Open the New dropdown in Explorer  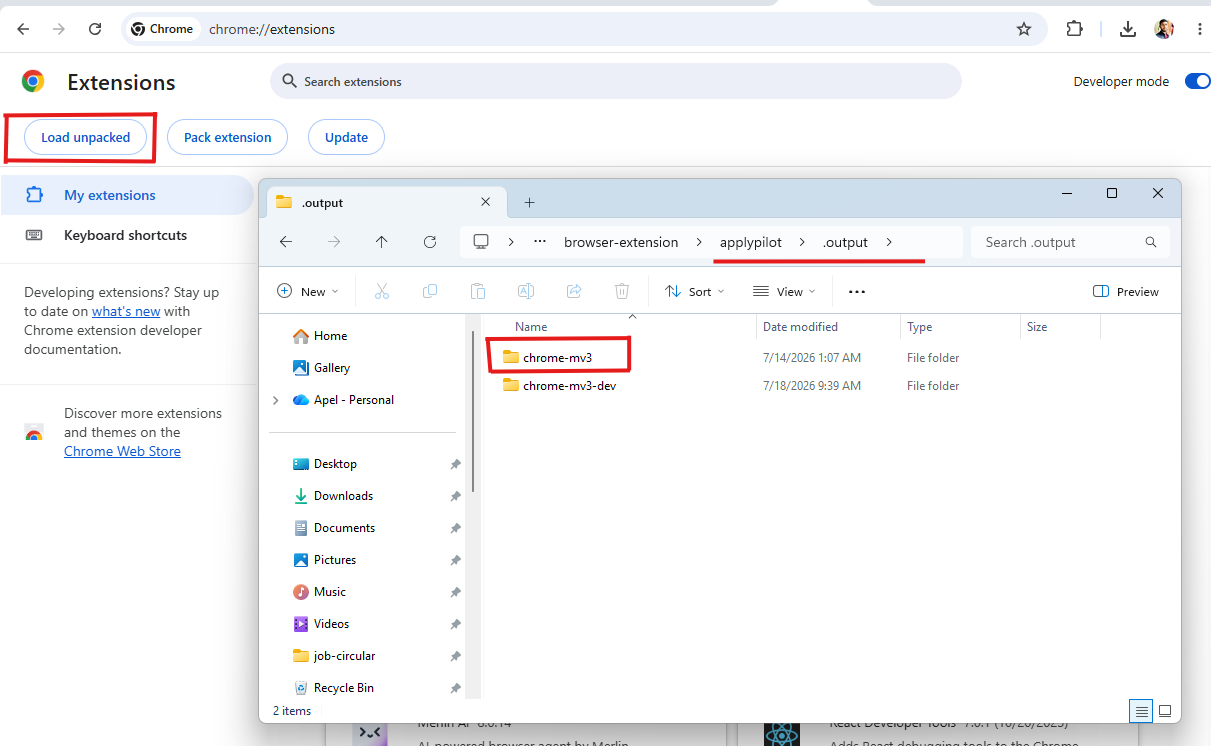308,291
